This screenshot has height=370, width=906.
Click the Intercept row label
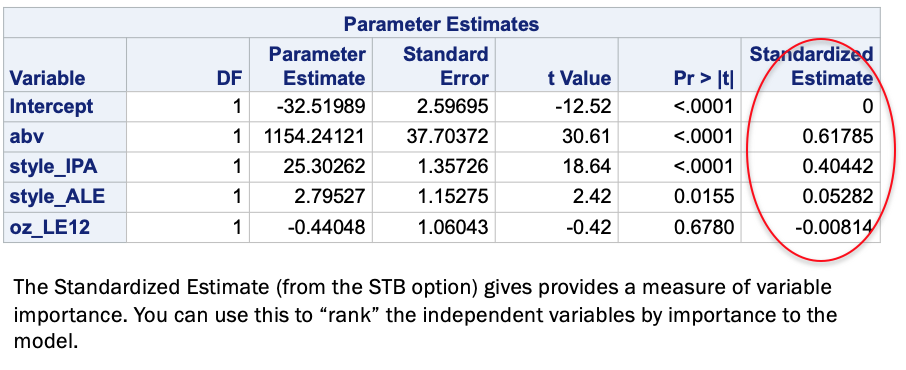(51, 106)
